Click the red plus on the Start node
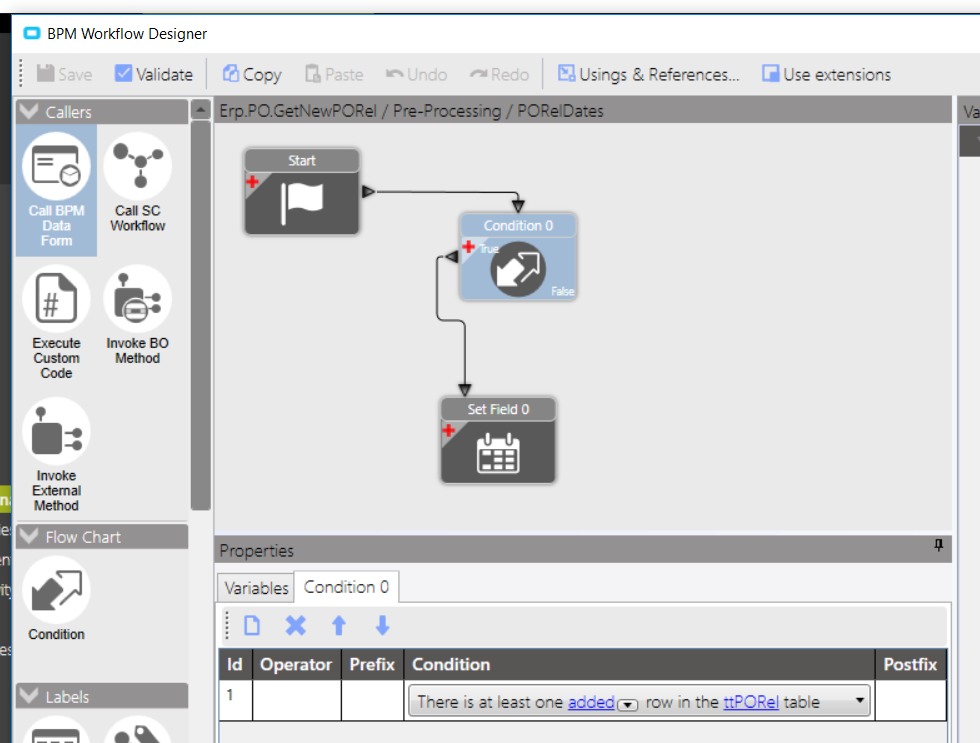The image size is (980, 743). pyautogui.click(x=252, y=182)
